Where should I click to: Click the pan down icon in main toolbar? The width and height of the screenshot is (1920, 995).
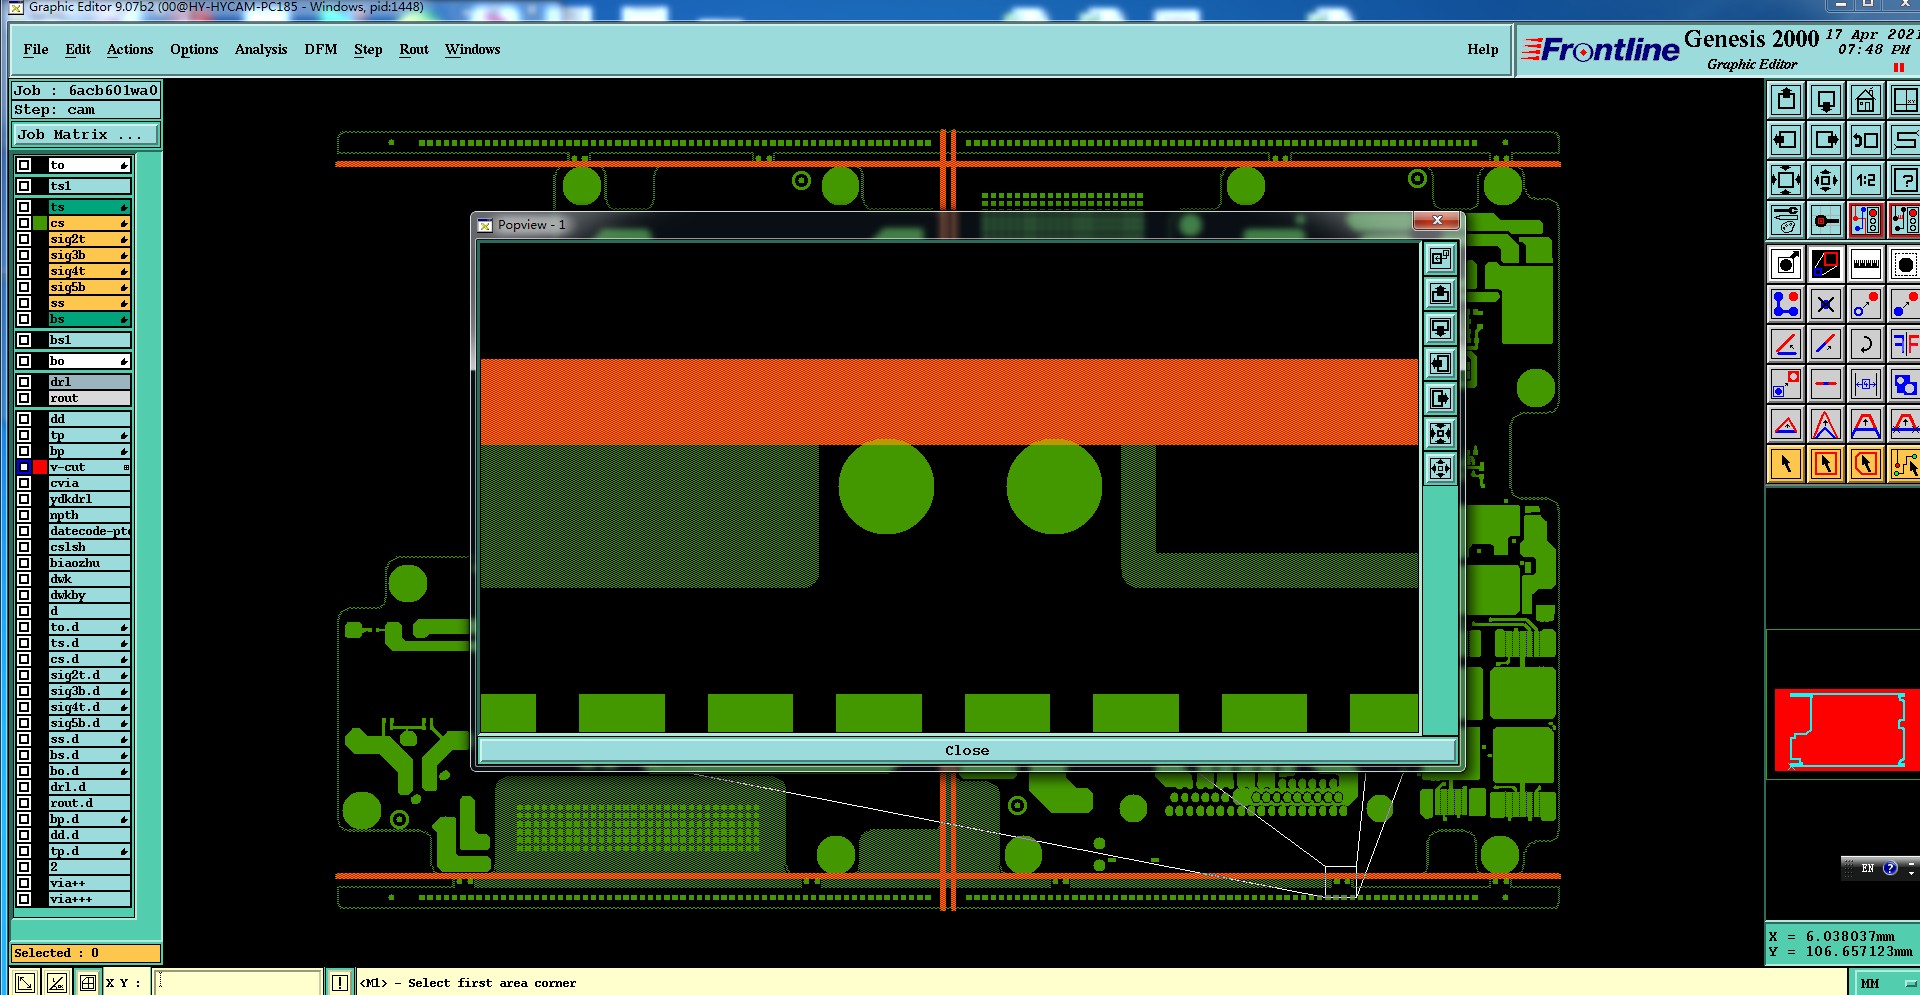[x=1826, y=101]
